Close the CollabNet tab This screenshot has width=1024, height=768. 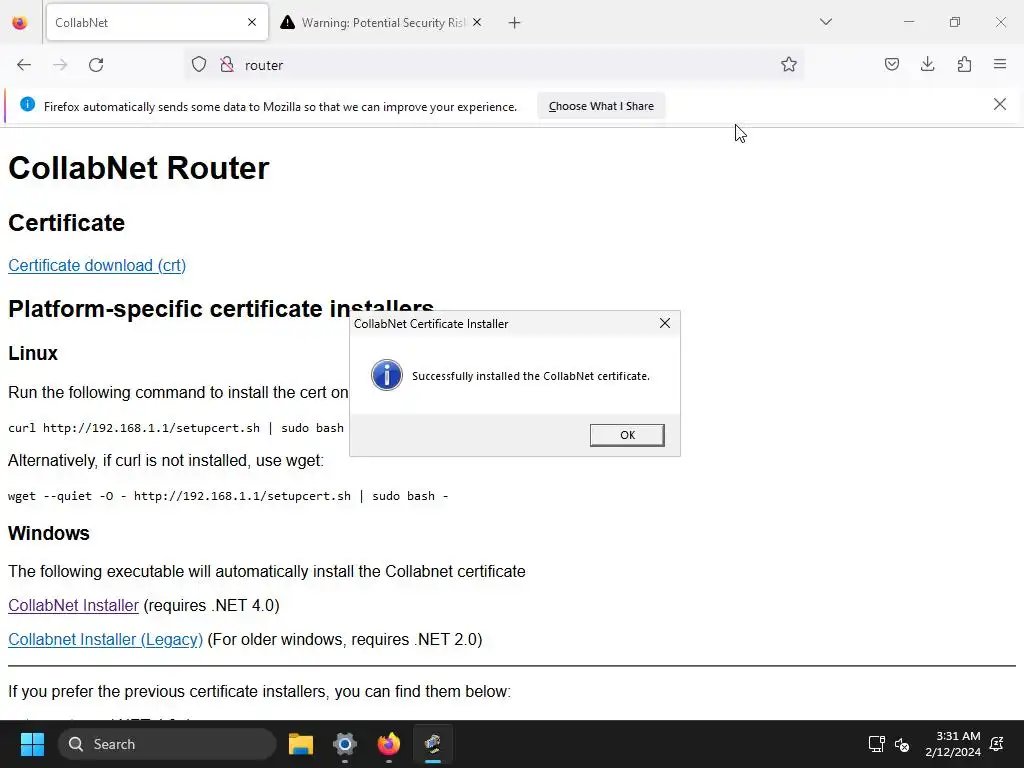pos(252,22)
